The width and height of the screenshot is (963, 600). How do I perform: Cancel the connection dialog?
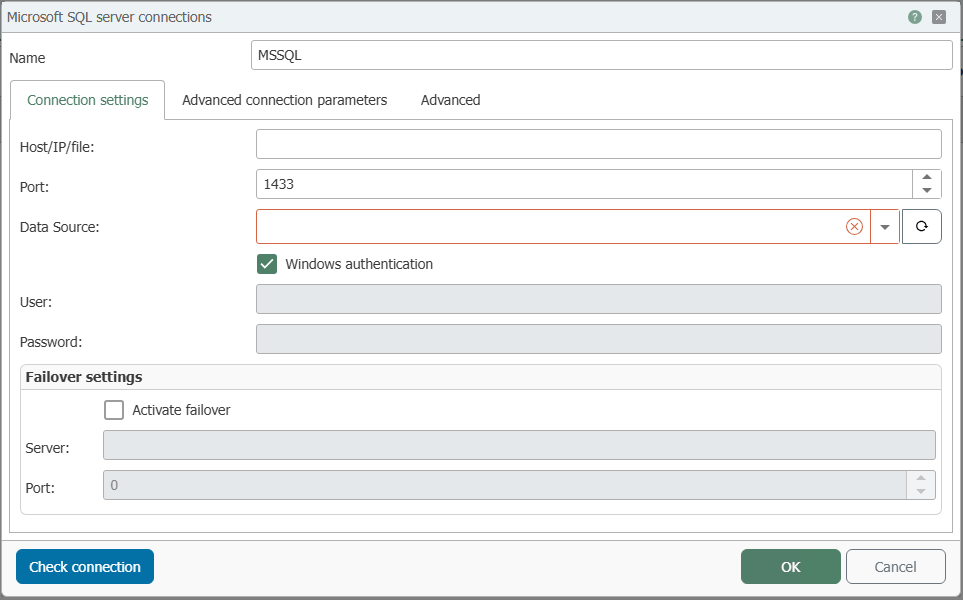point(895,566)
